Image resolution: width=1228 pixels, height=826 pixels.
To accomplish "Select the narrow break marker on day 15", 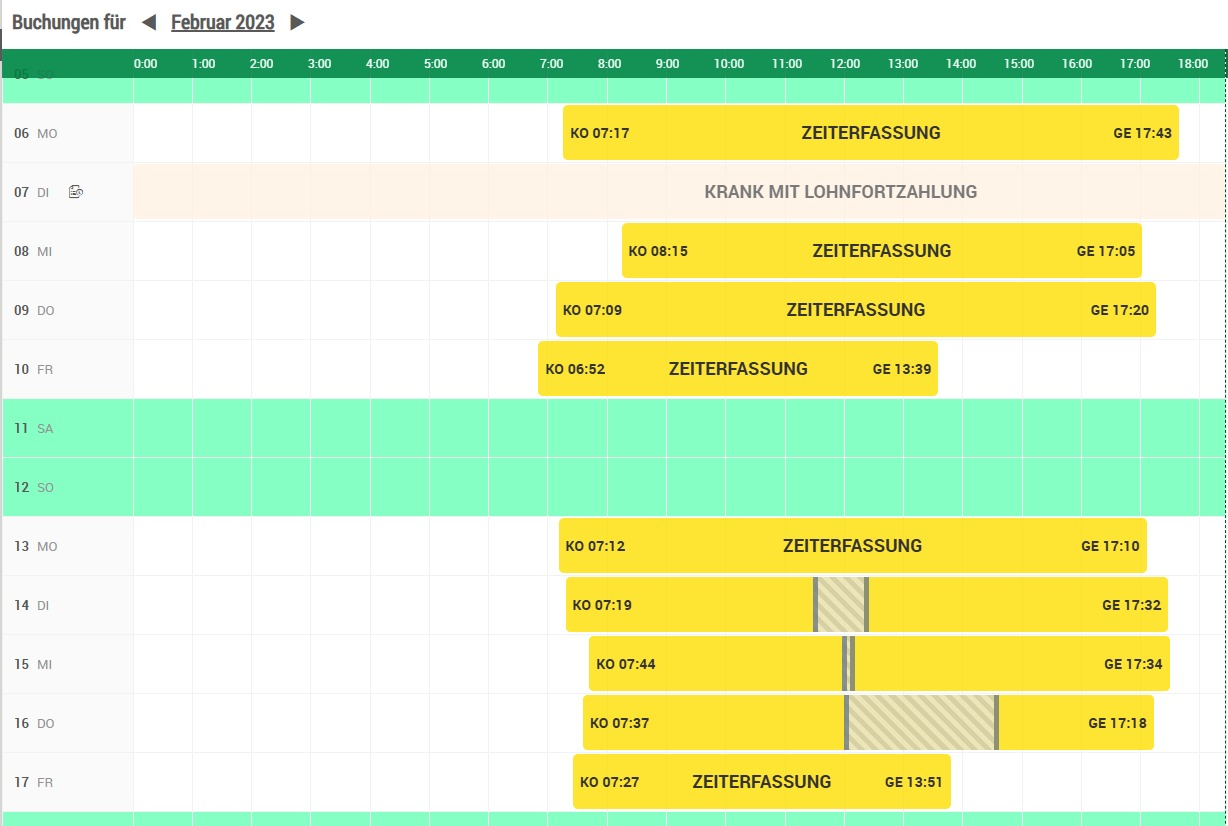I will 848,663.
